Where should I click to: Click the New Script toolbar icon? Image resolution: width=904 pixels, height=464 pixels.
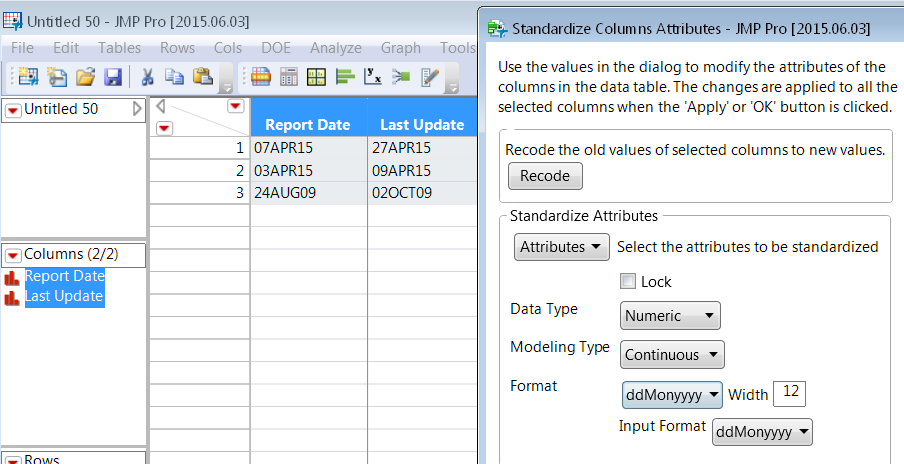click(x=56, y=76)
